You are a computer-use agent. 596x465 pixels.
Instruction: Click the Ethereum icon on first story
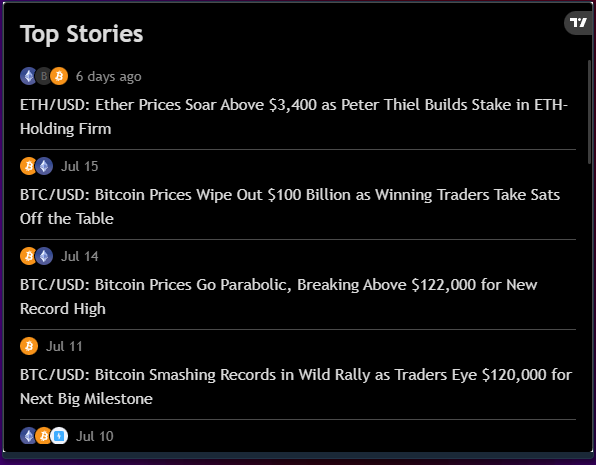pyautogui.click(x=29, y=76)
